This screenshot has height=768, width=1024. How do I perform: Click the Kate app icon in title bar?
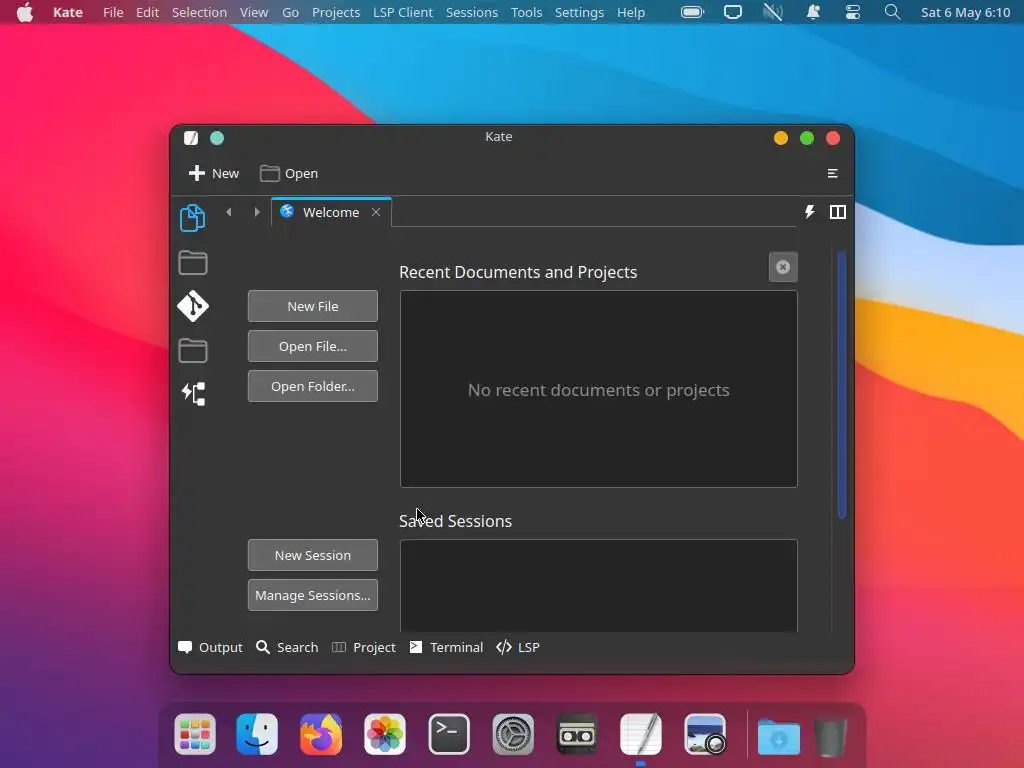point(191,138)
